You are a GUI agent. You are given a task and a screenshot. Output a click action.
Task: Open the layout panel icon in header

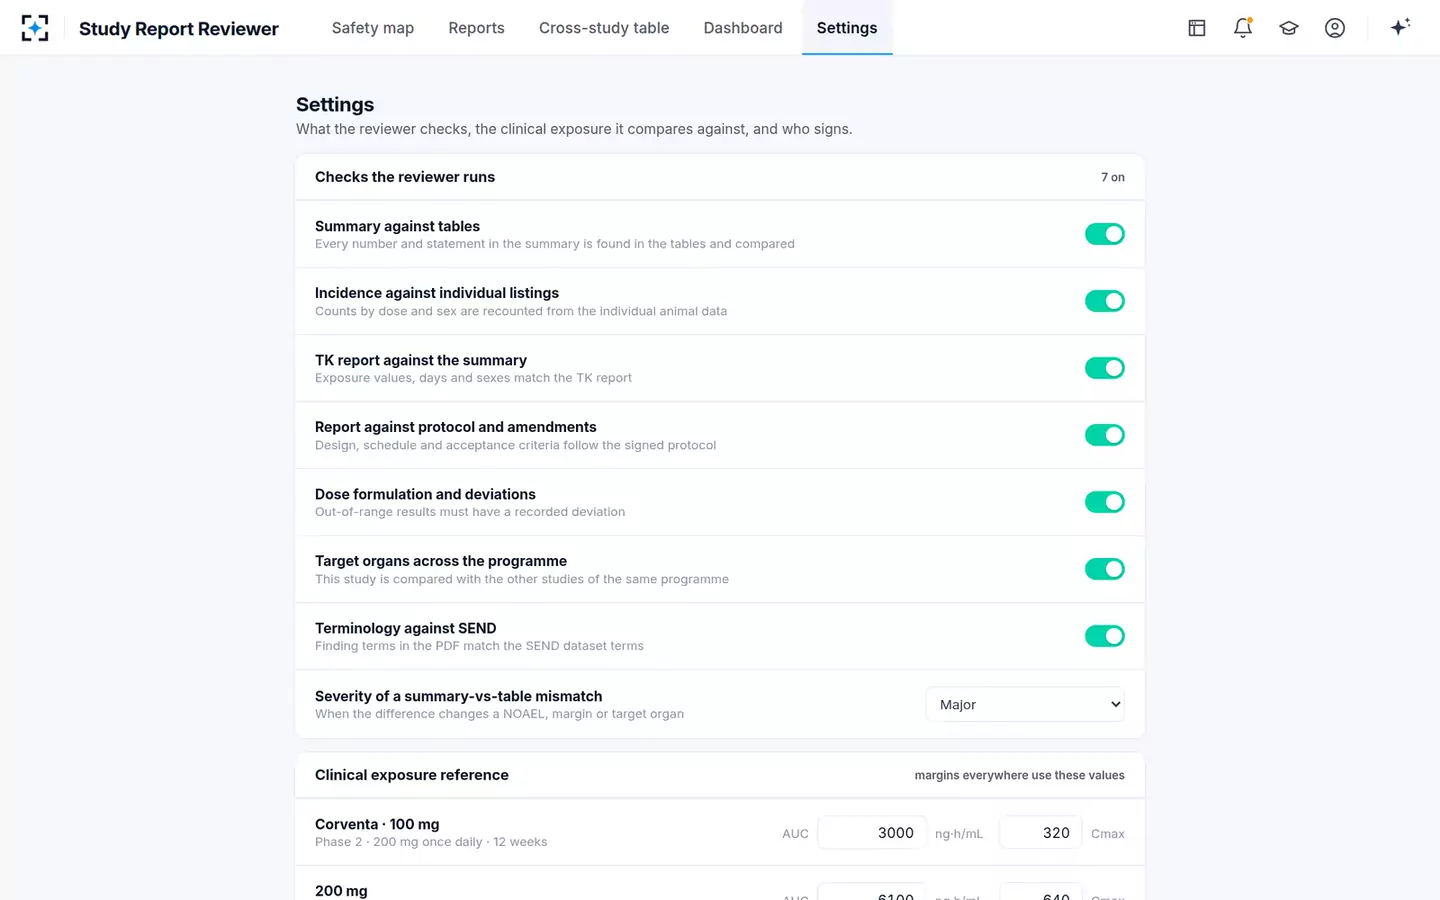pos(1197,28)
